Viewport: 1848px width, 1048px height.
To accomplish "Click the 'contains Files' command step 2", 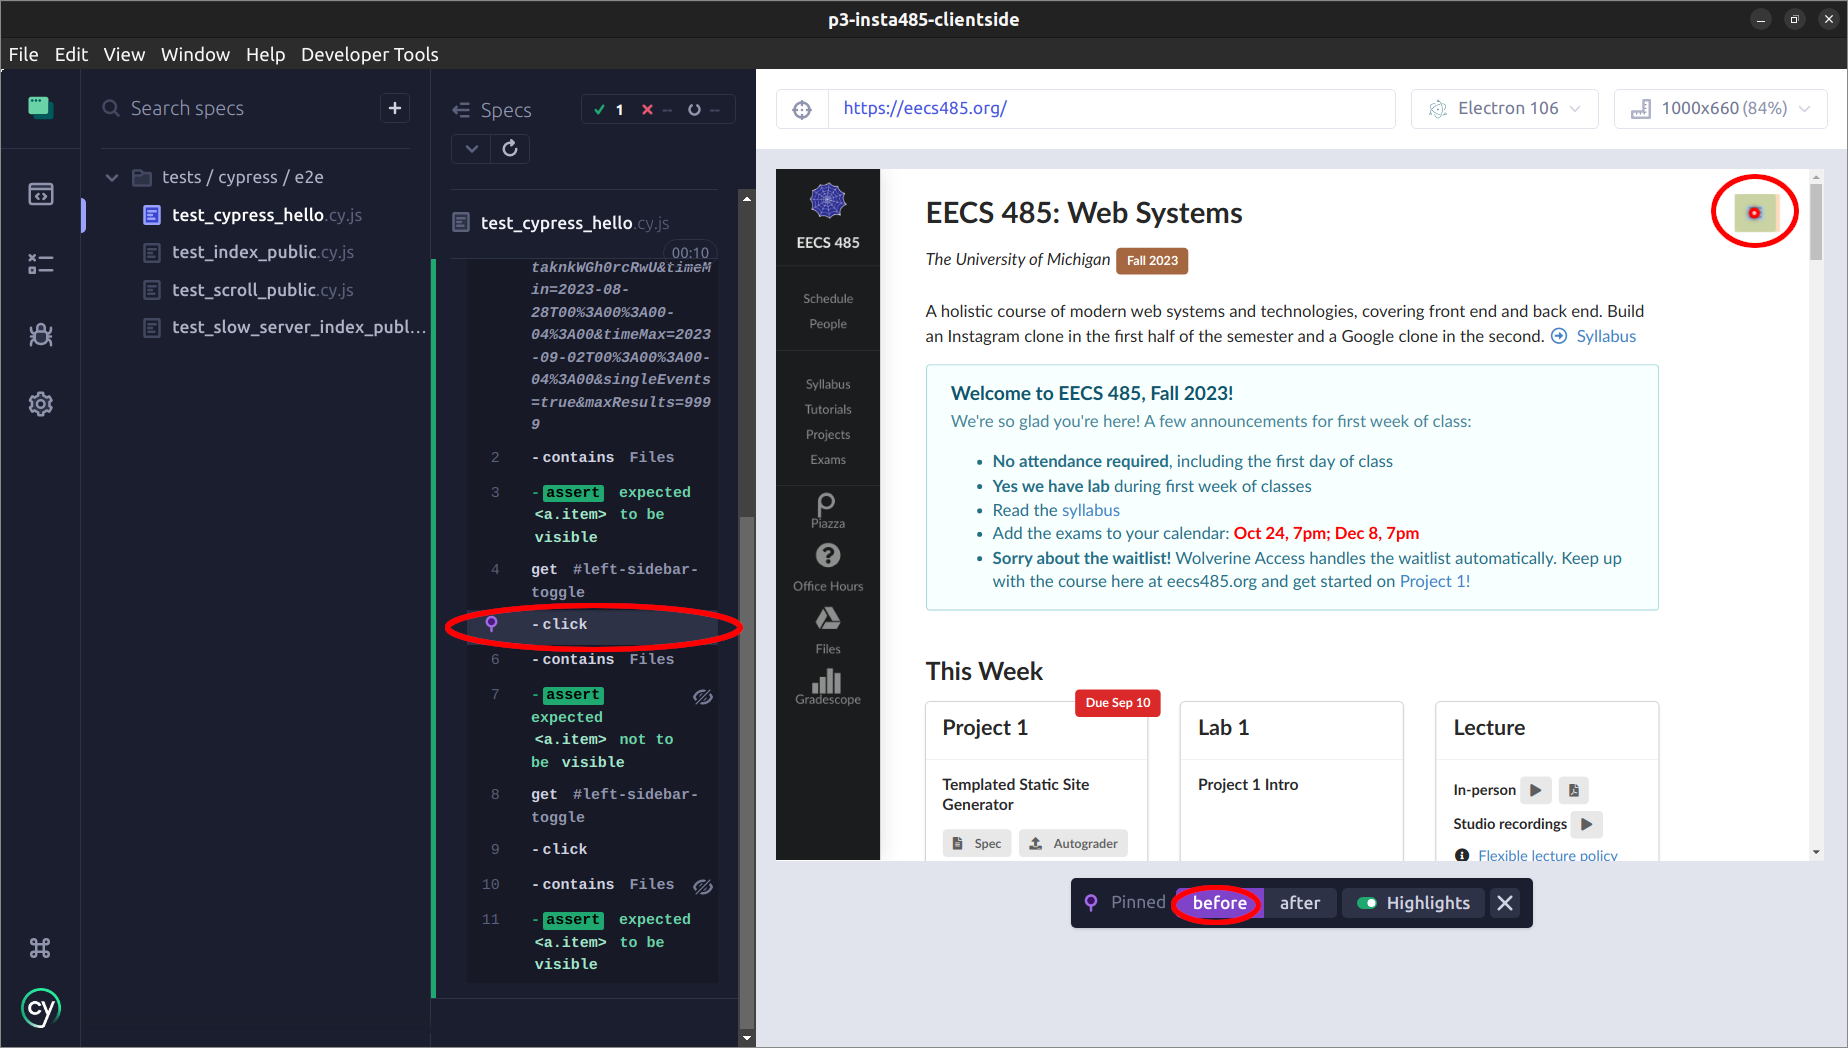I will pos(593,457).
